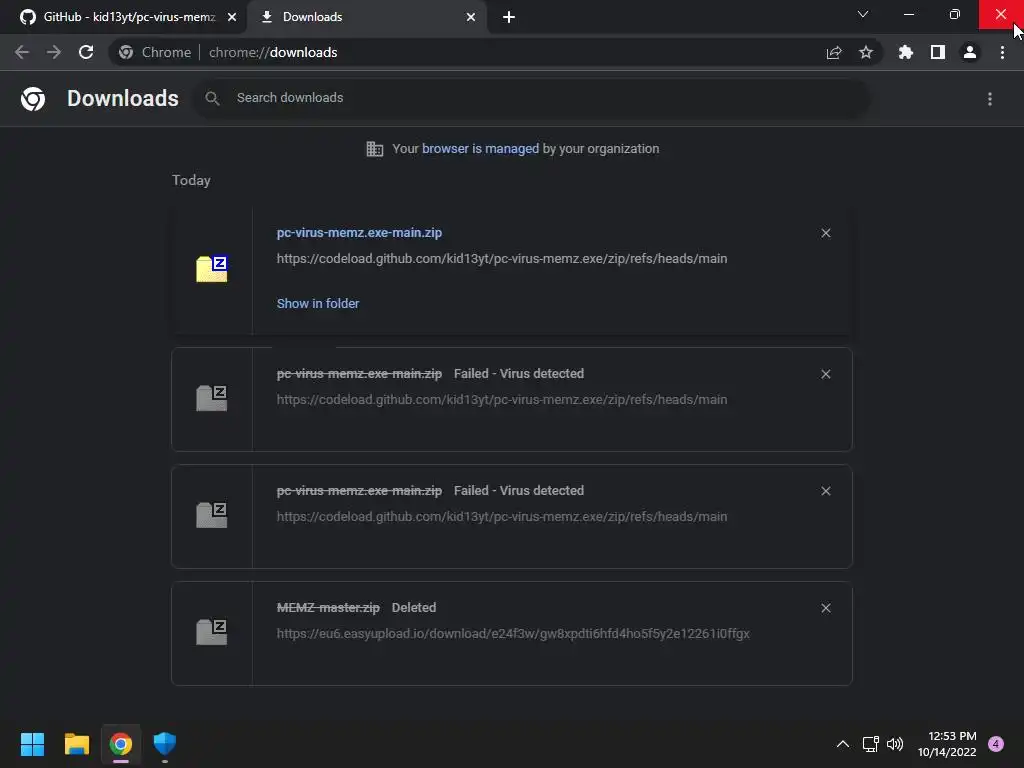Image resolution: width=1024 pixels, height=768 pixels.
Task: Open the clock showing 12:53 PM
Action: click(947, 744)
